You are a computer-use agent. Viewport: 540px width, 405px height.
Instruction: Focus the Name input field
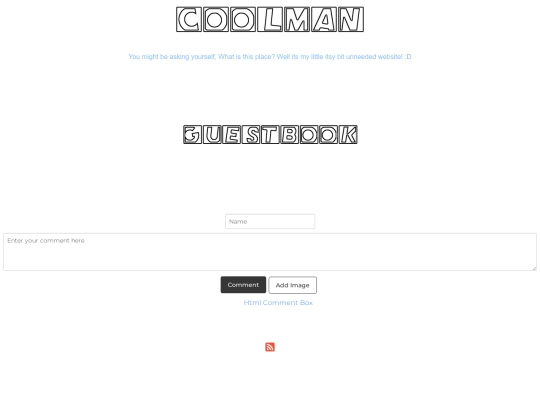pyautogui.click(x=270, y=221)
